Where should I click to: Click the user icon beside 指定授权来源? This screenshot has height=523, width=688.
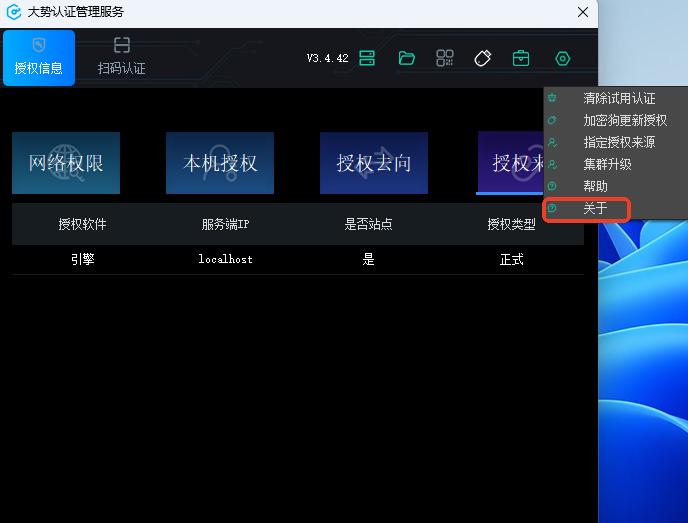pyautogui.click(x=552, y=142)
